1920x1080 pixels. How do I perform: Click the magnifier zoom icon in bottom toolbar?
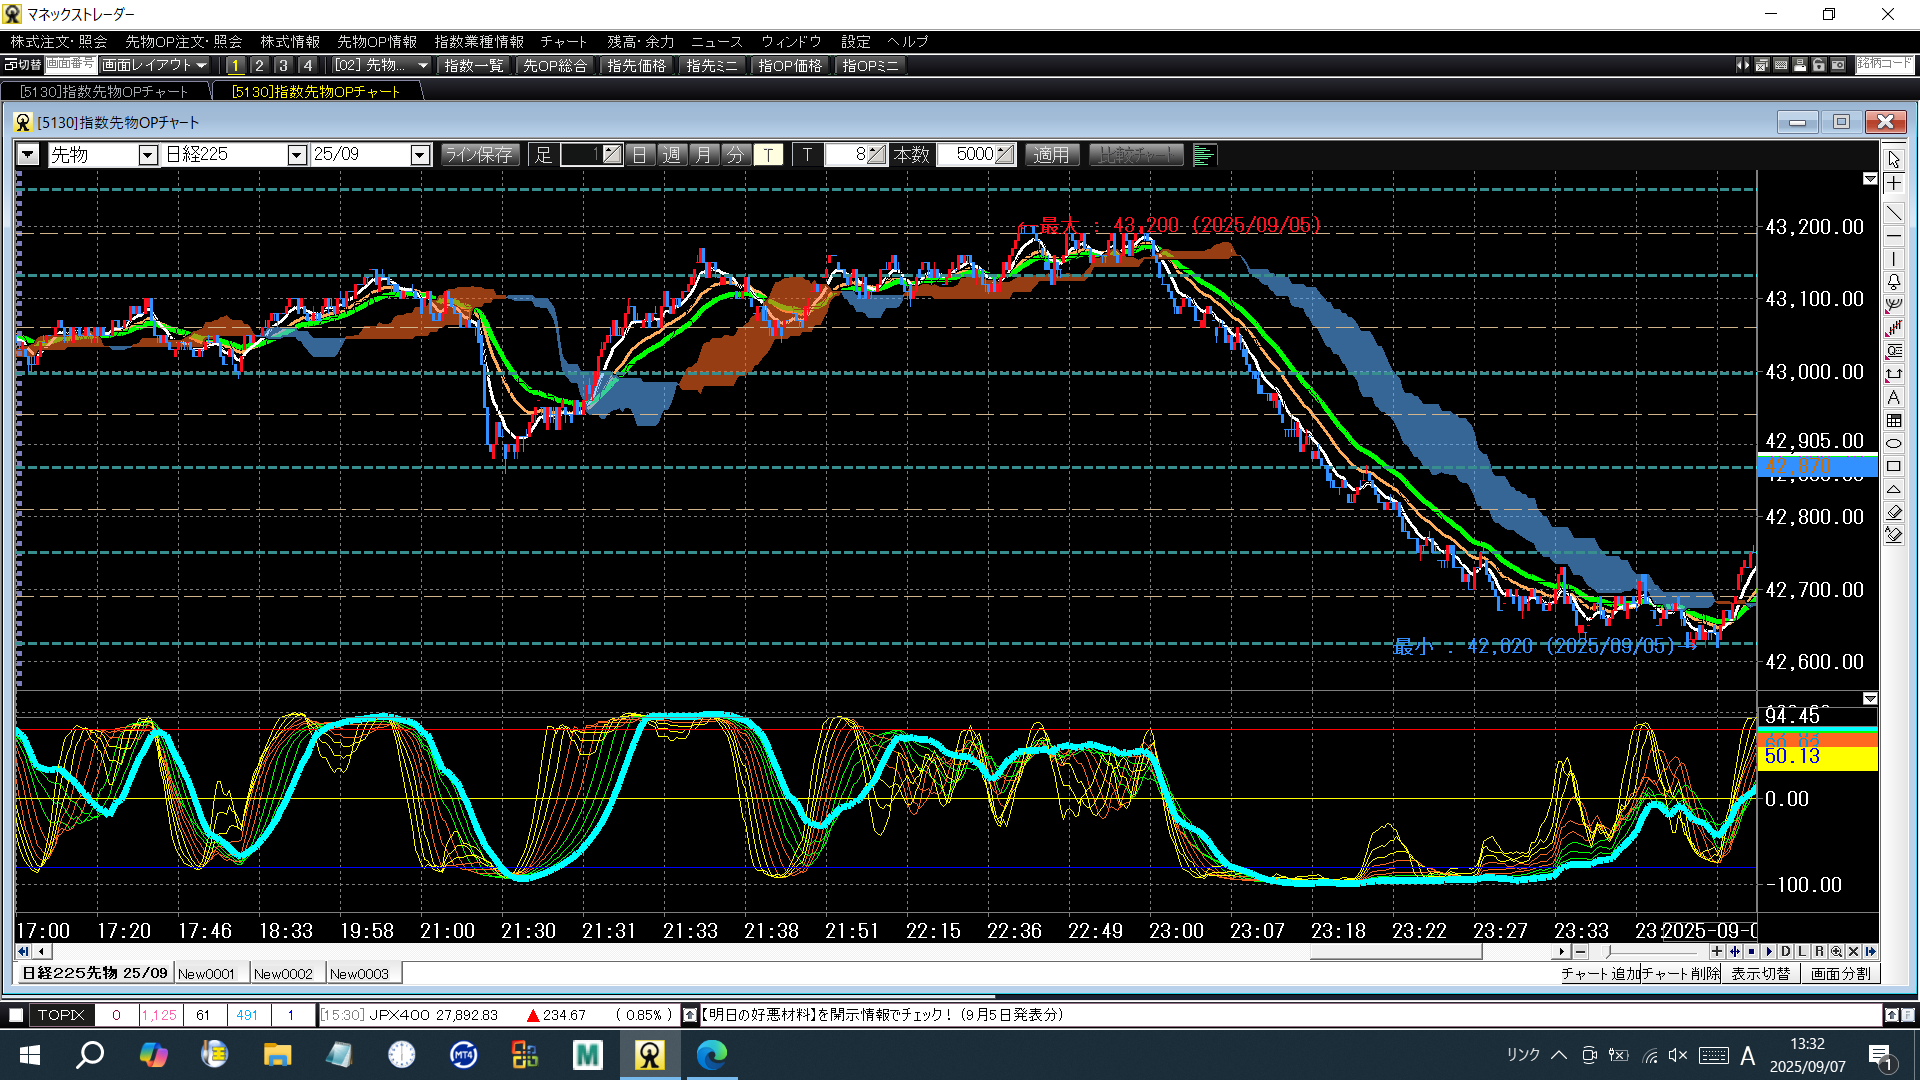click(x=1836, y=951)
